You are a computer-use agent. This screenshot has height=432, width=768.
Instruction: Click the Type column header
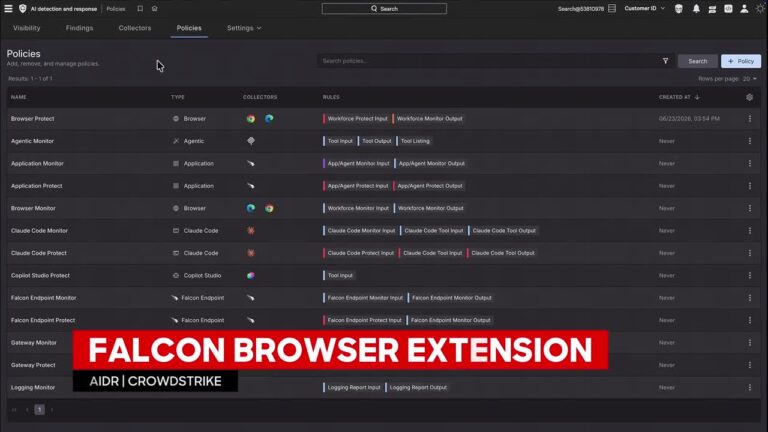click(178, 97)
